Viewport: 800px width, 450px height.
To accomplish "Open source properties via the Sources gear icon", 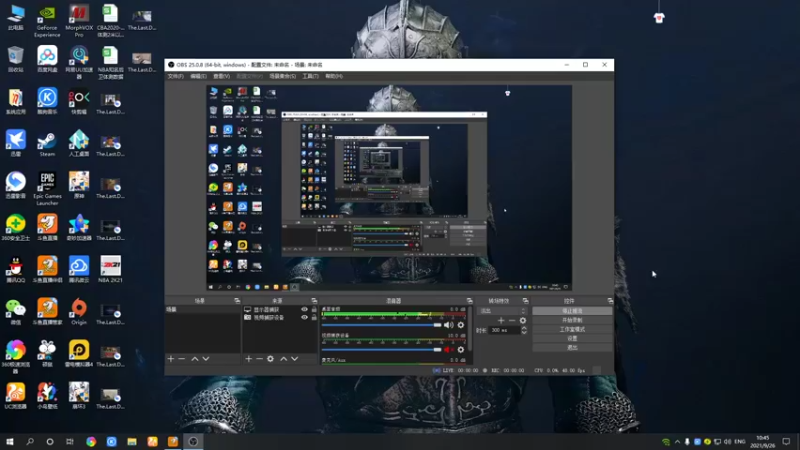I will tap(270, 359).
